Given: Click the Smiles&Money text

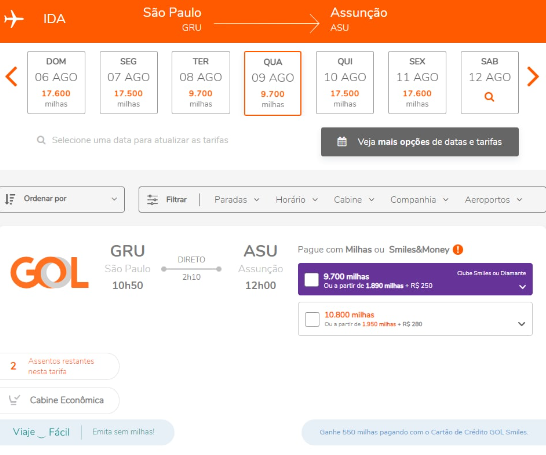Looking at the screenshot, I should (419, 250).
